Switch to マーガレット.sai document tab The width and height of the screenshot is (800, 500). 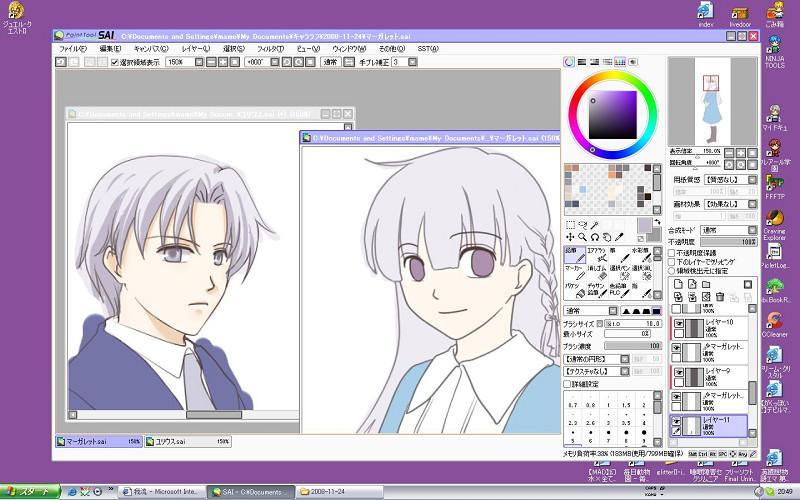(98, 441)
